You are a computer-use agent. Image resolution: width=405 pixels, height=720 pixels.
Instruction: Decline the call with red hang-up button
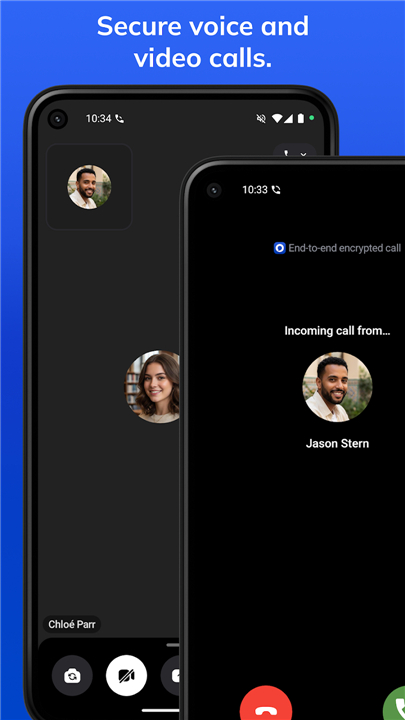(266, 706)
